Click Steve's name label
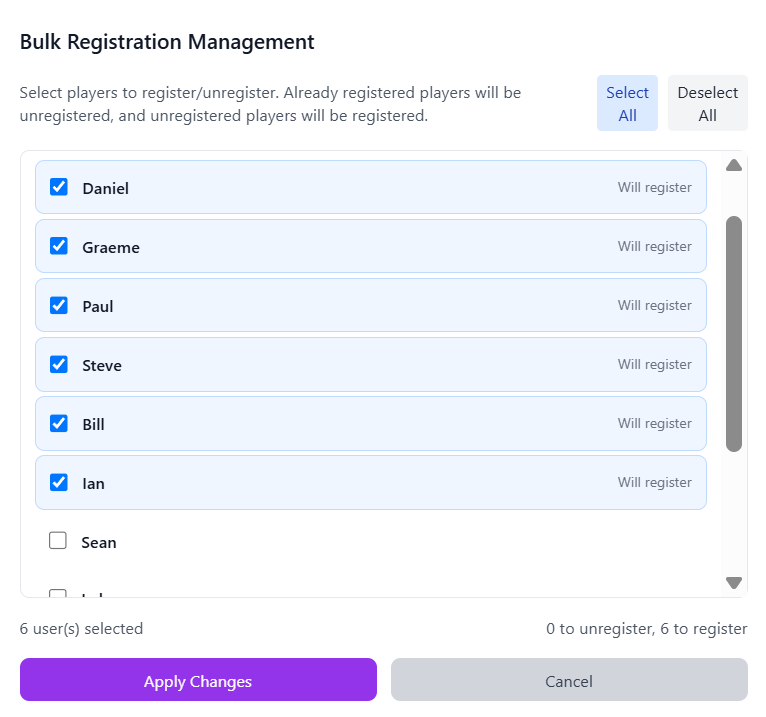 [x=102, y=365]
